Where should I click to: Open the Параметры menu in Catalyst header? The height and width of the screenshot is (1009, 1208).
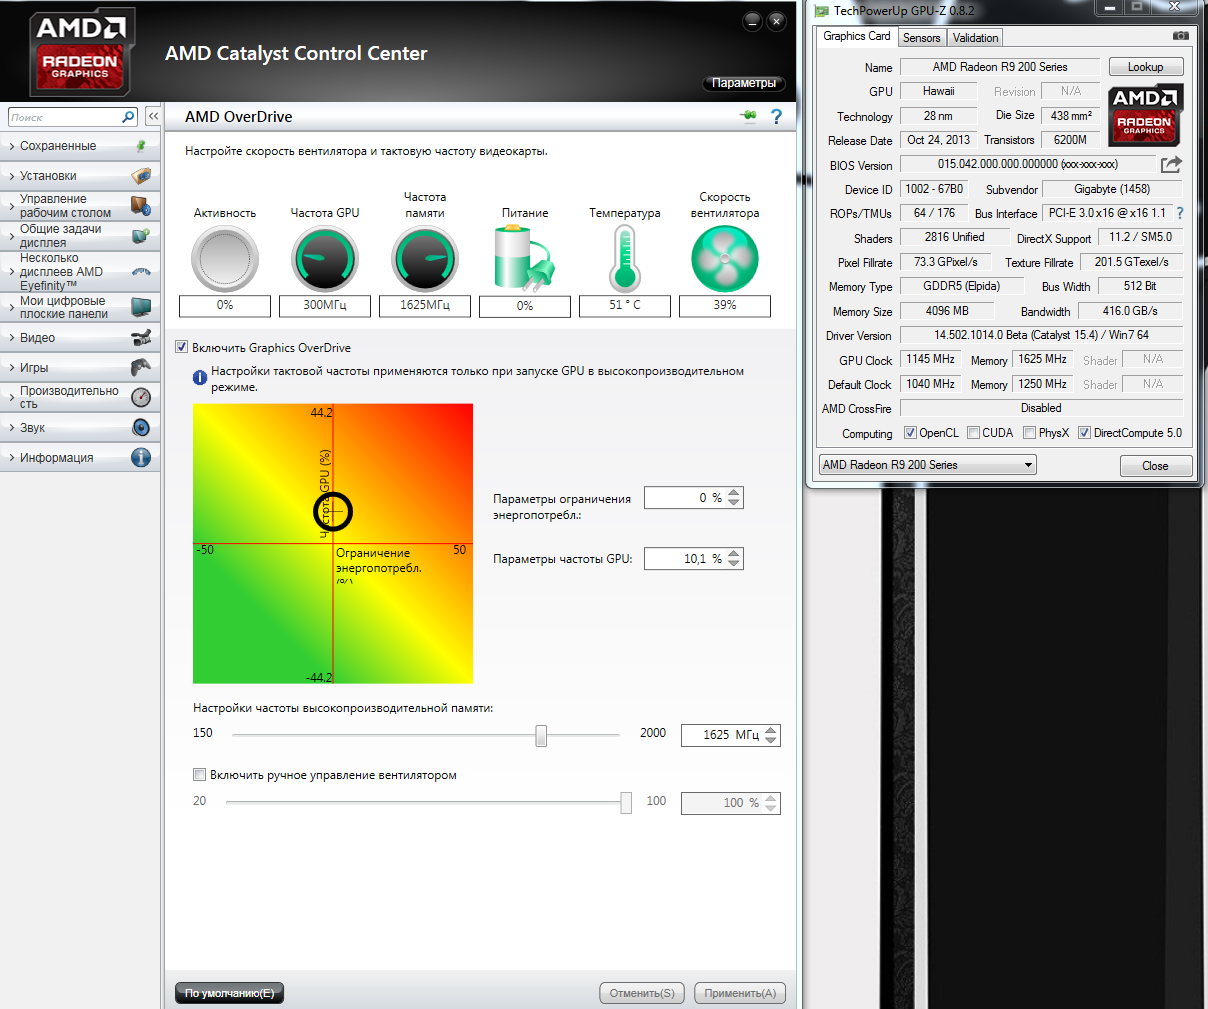(x=744, y=83)
